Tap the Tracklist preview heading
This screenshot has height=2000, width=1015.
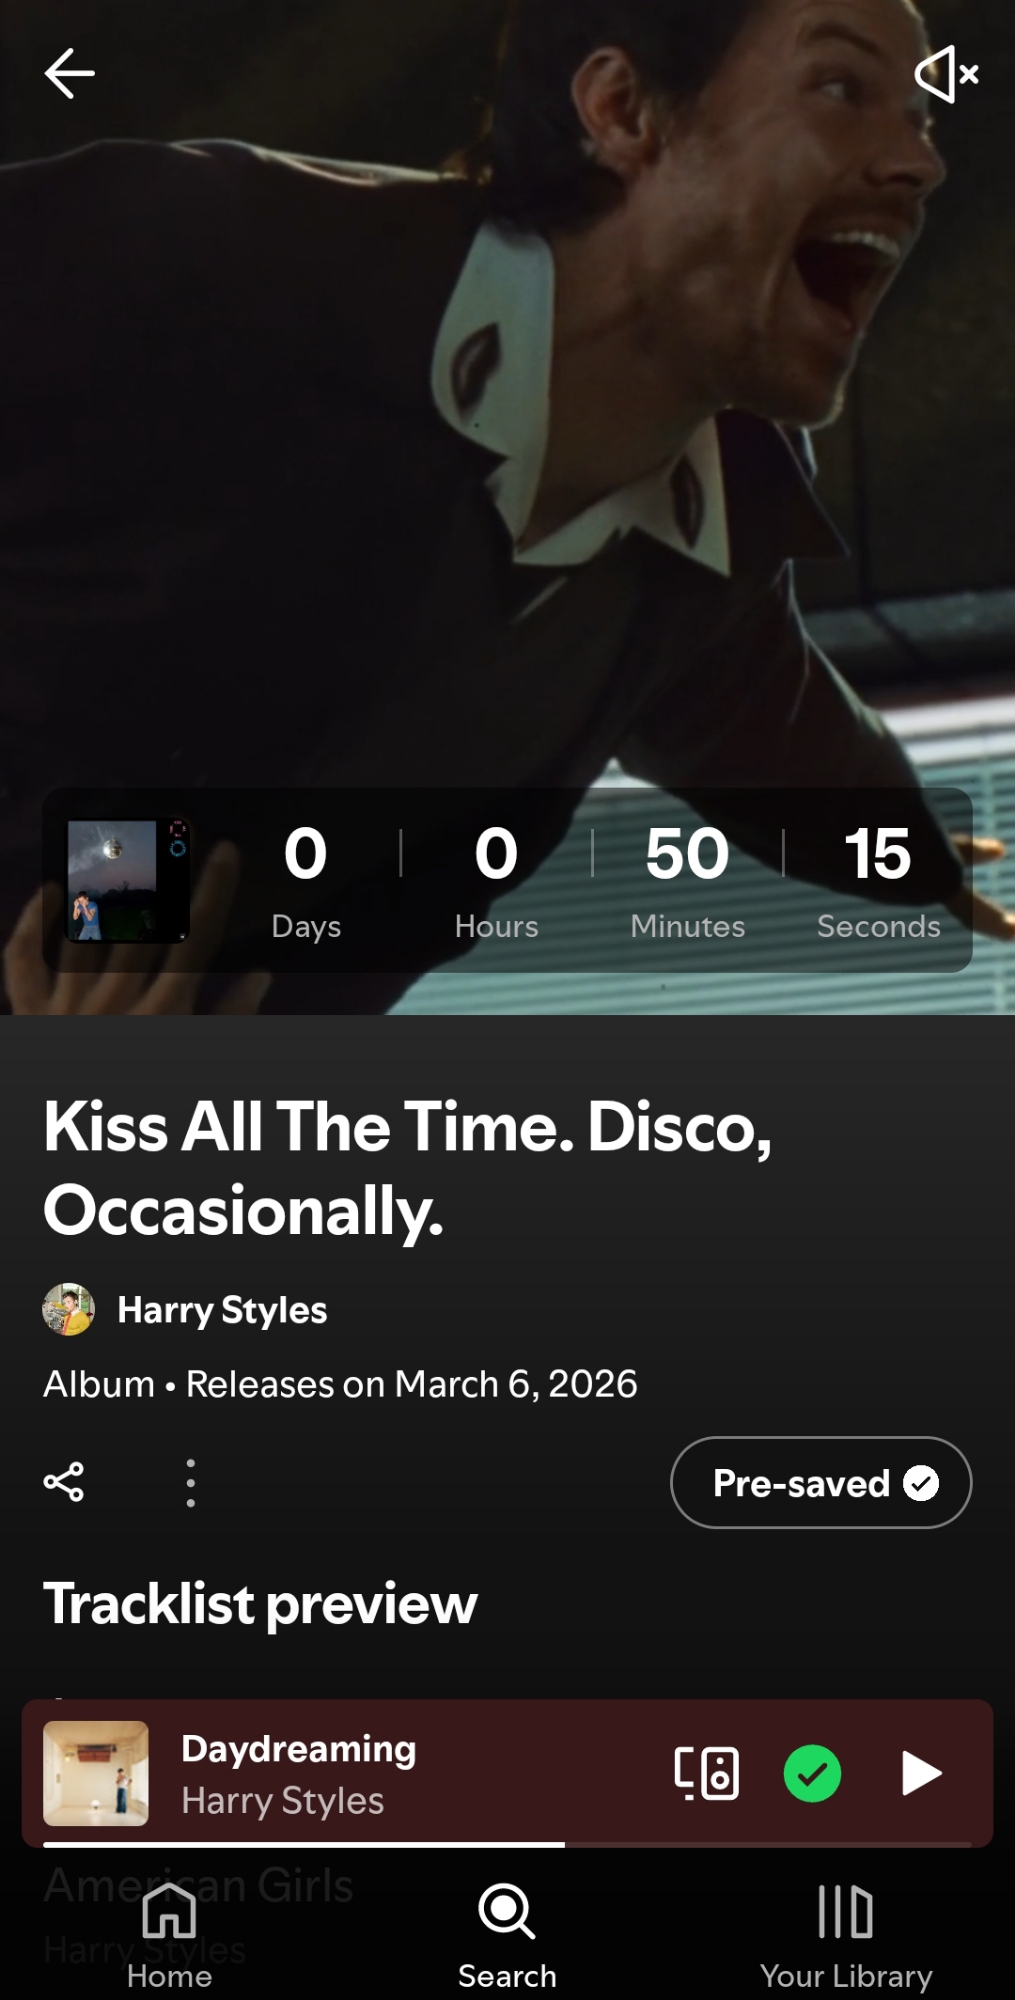click(260, 1604)
